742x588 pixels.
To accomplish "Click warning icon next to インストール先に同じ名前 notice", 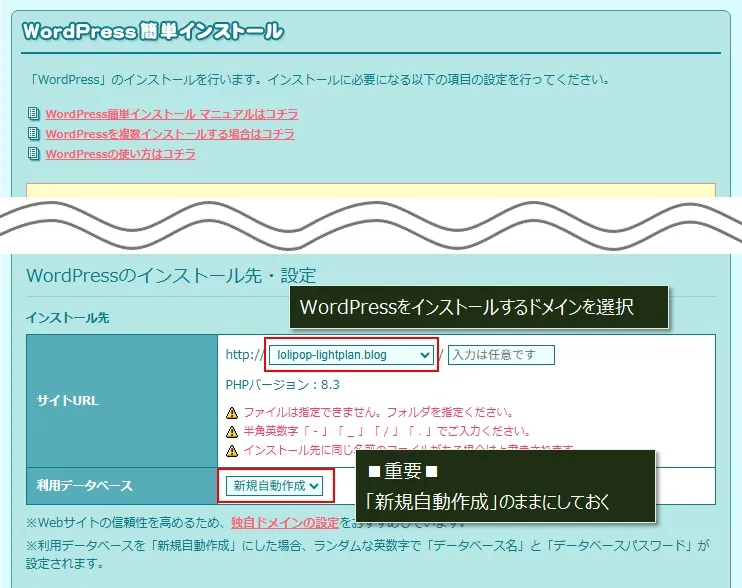I will (232, 450).
